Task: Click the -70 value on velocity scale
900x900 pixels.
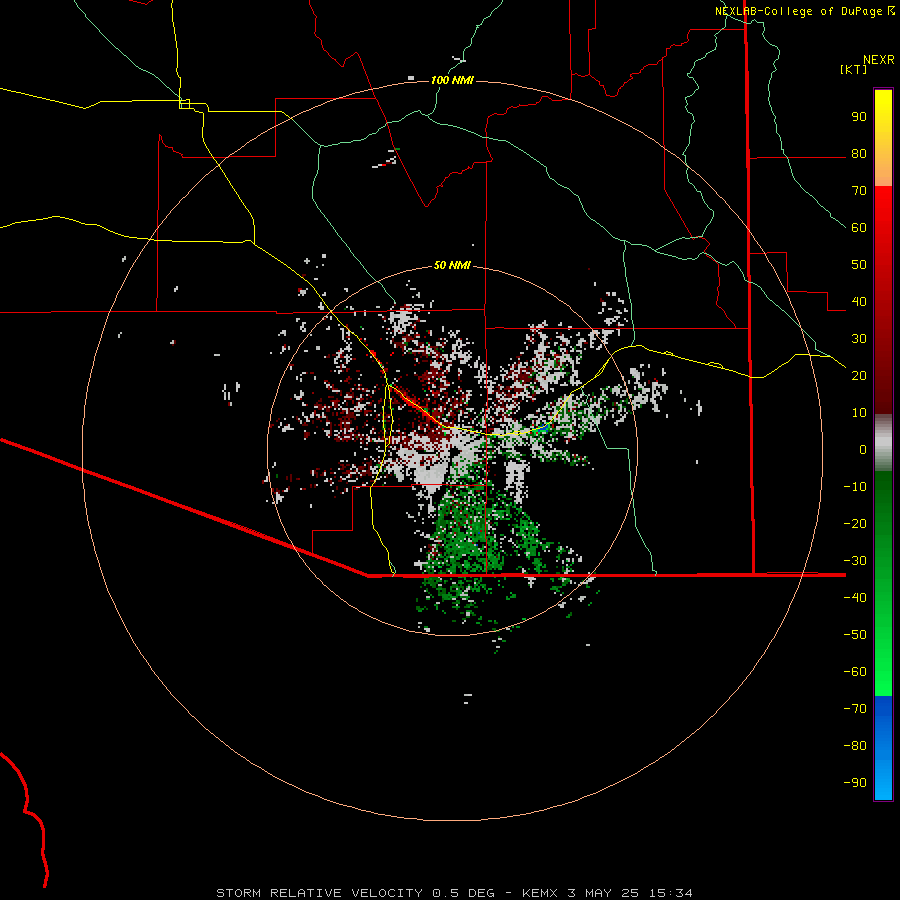Action: 855,709
